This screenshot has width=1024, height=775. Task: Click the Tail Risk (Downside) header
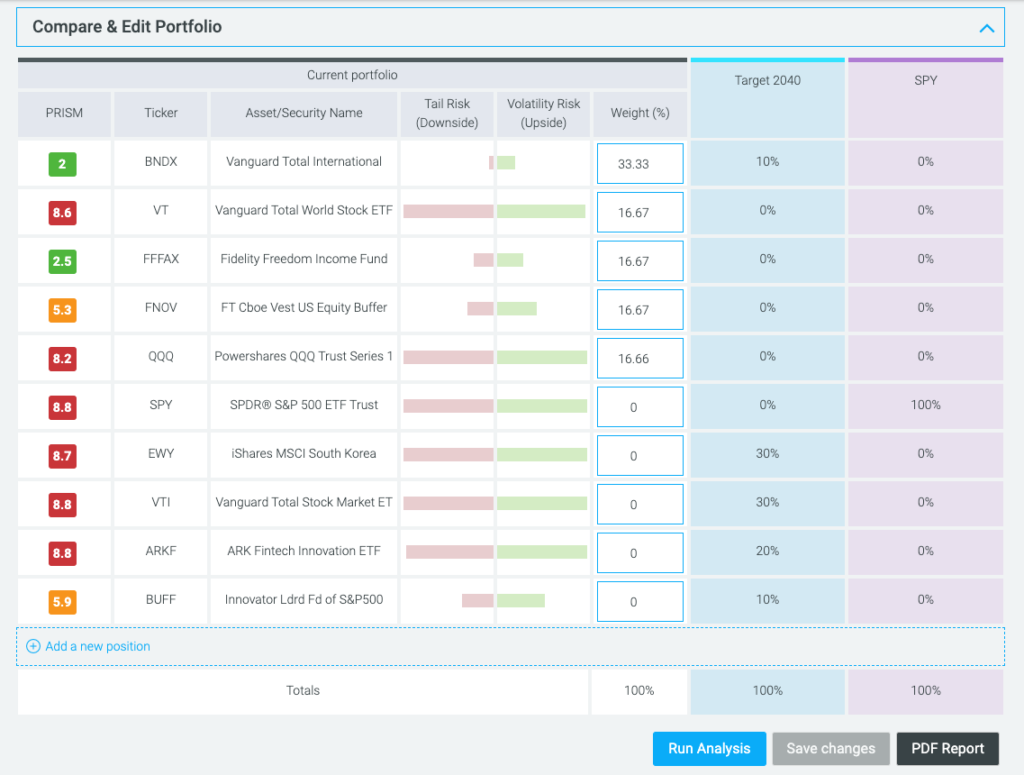pyautogui.click(x=447, y=113)
